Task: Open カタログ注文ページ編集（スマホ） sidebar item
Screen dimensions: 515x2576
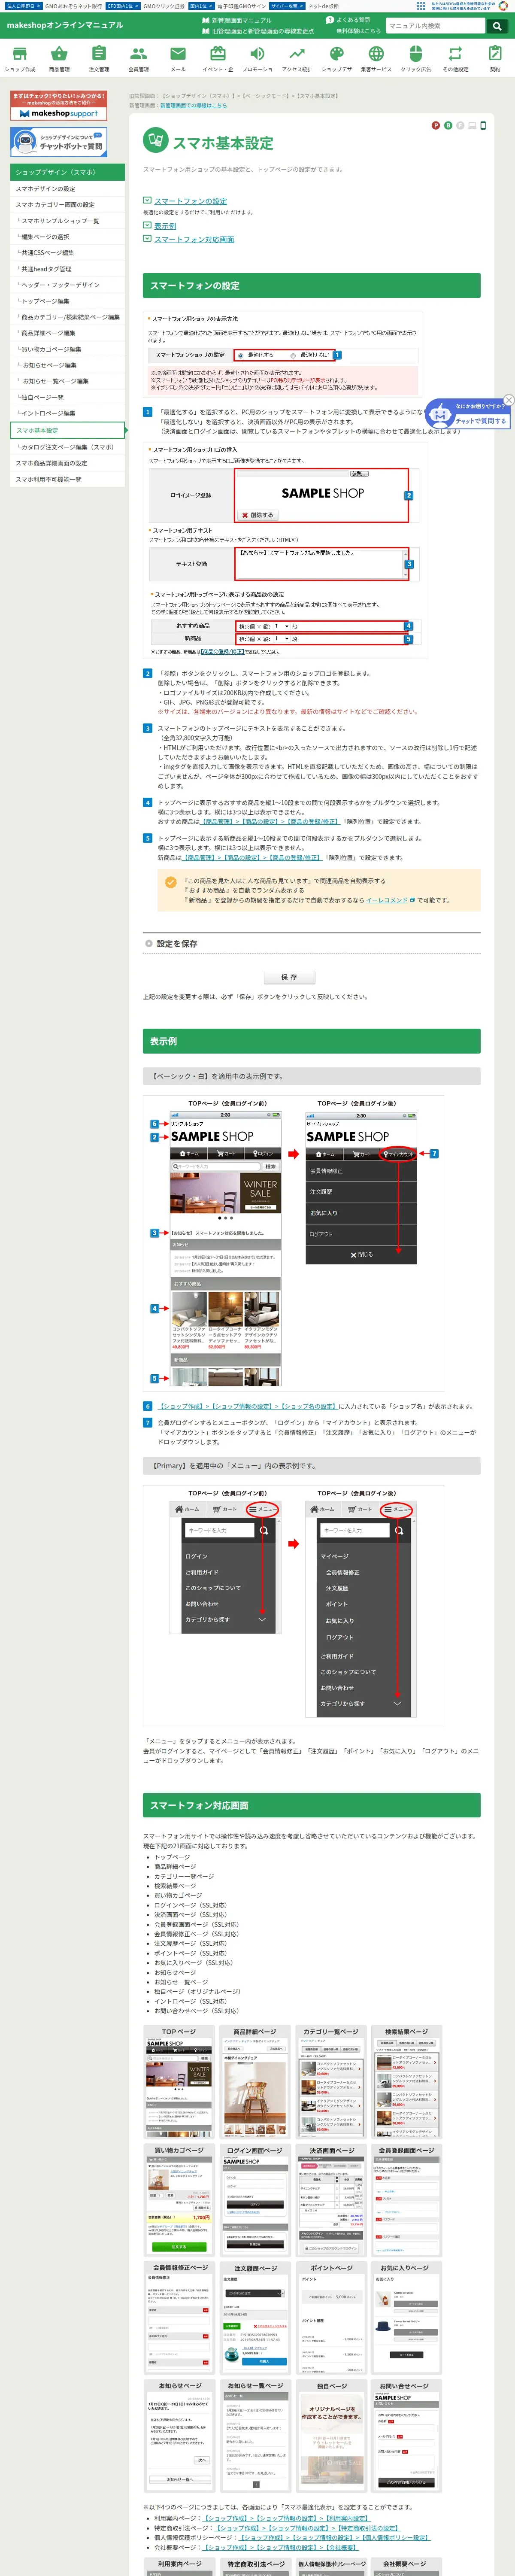Action: click(68, 448)
